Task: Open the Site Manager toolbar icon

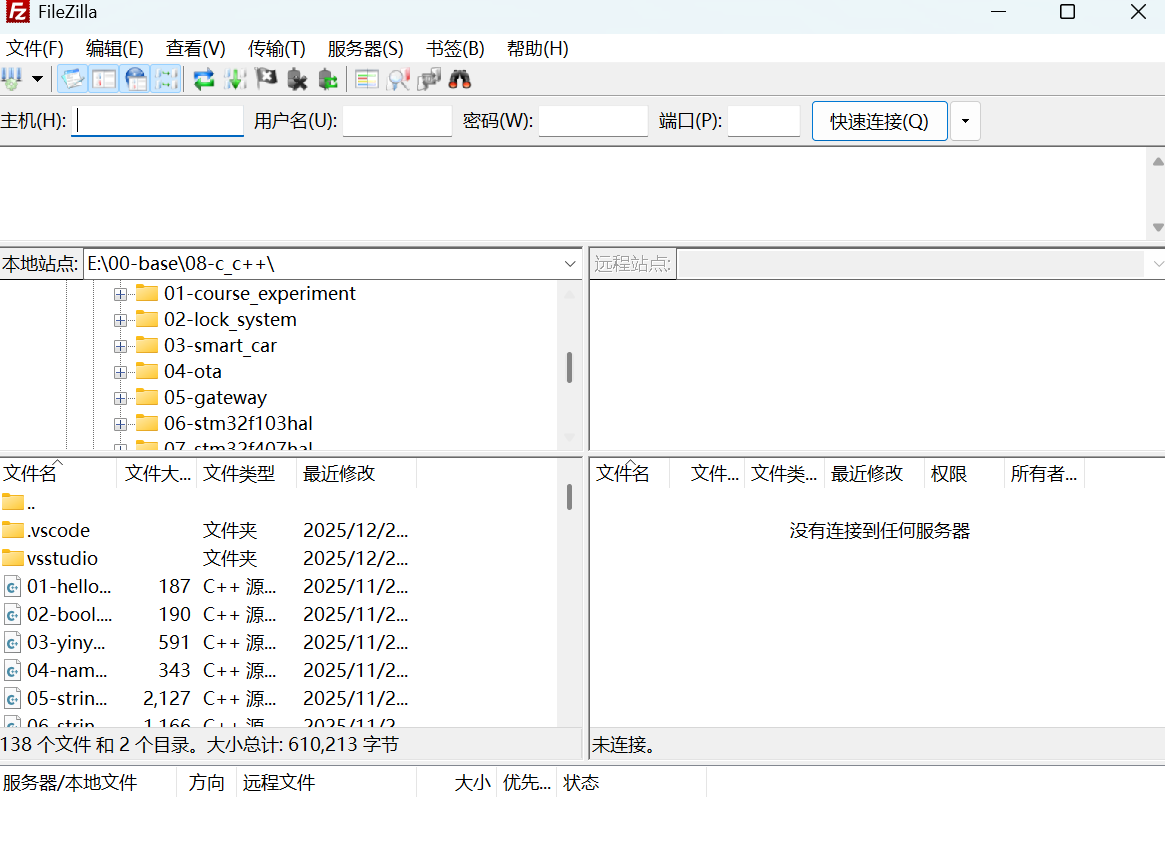Action: pyautogui.click(x=12, y=79)
